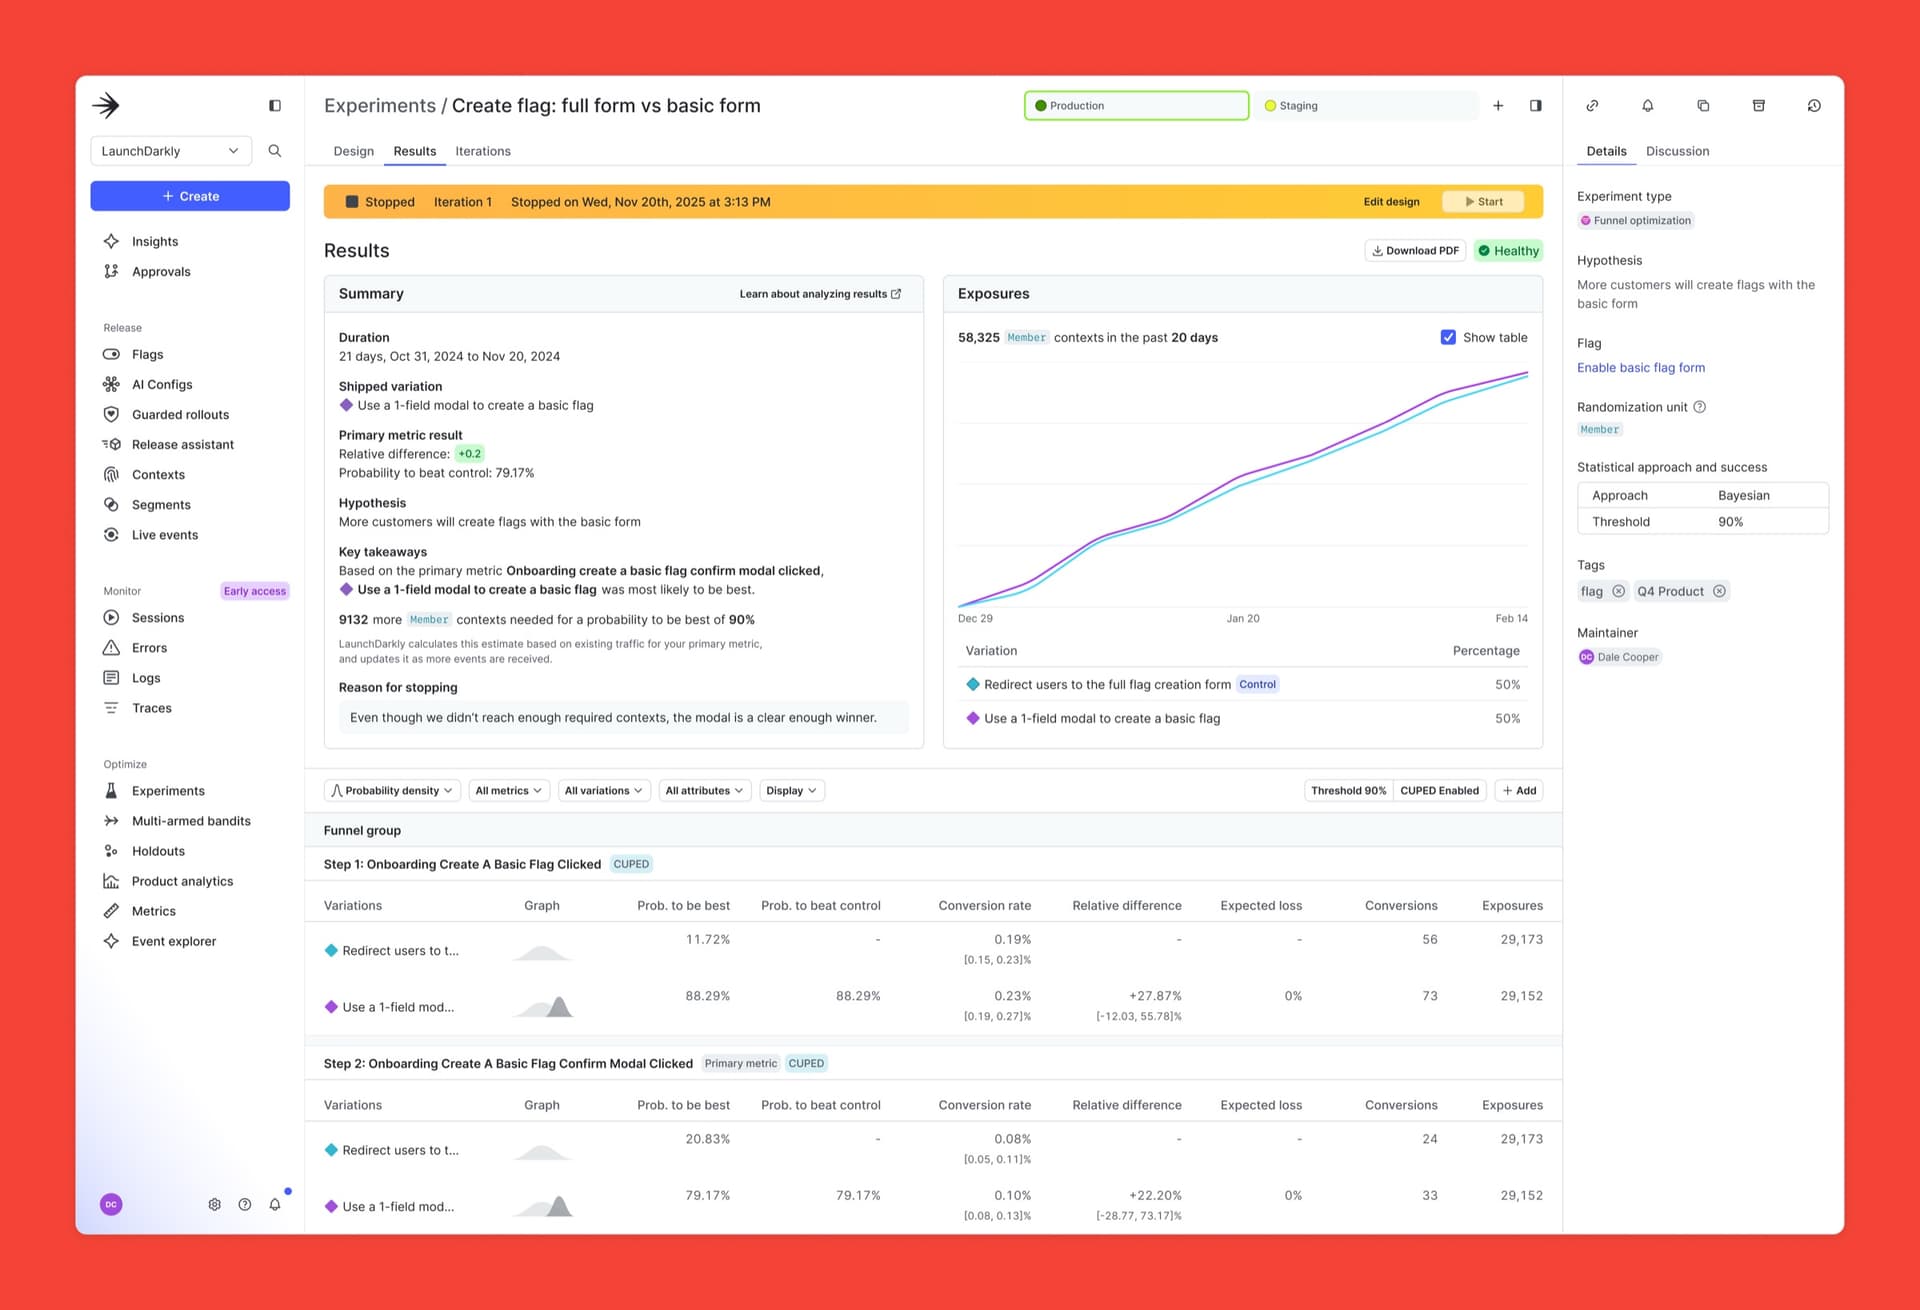Screen dimensions: 1920x1310
Task: Open All attributes dropdown
Action: 705,790
